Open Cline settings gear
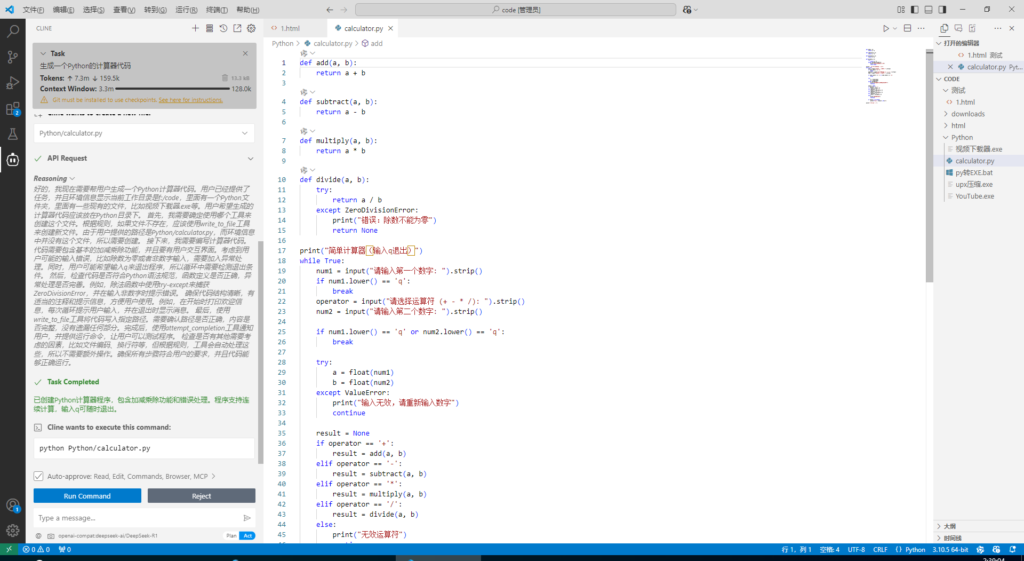This screenshot has width=1024, height=561. [x=251, y=28]
